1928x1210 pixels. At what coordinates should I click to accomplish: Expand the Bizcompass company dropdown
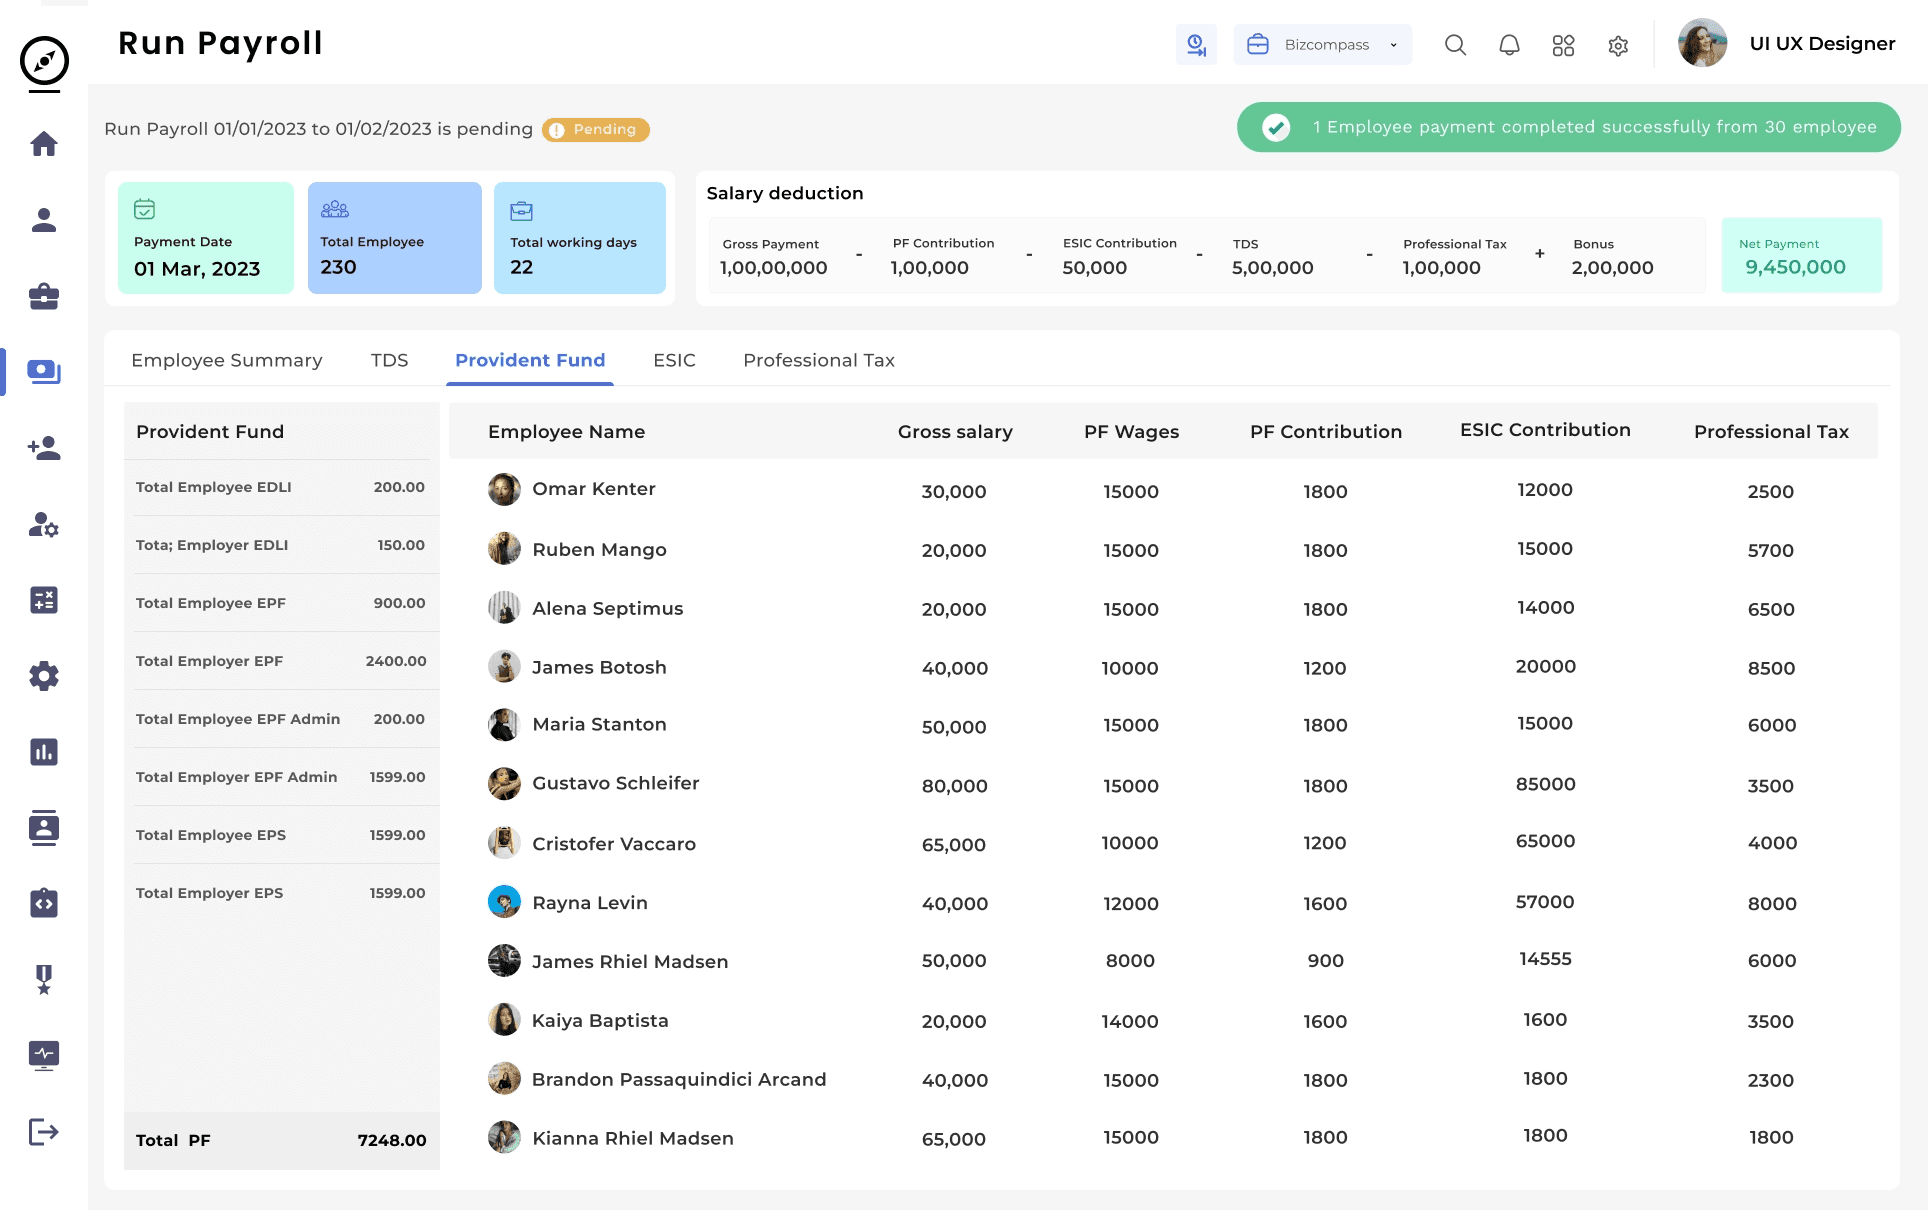(1322, 45)
